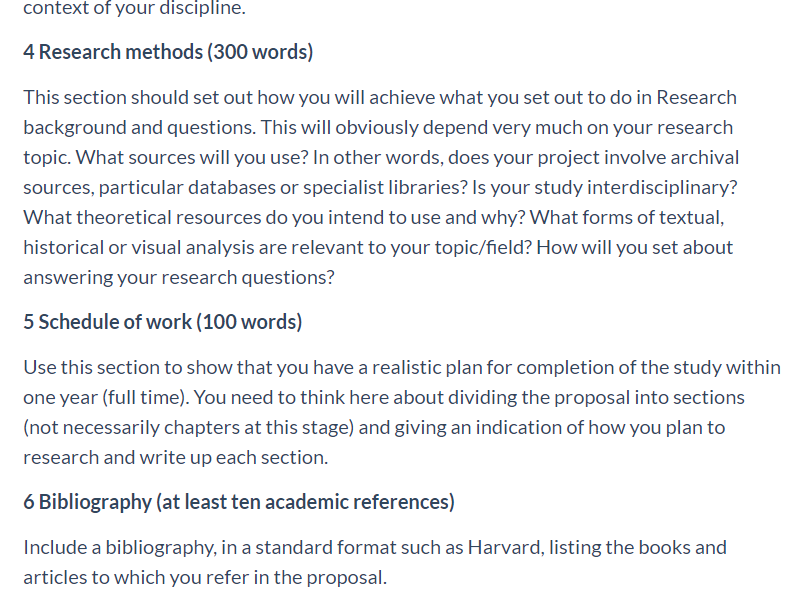
Task: Click the sentence starting "Include a bibliography"
Action: pyautogui.click(x=375, y=563)
